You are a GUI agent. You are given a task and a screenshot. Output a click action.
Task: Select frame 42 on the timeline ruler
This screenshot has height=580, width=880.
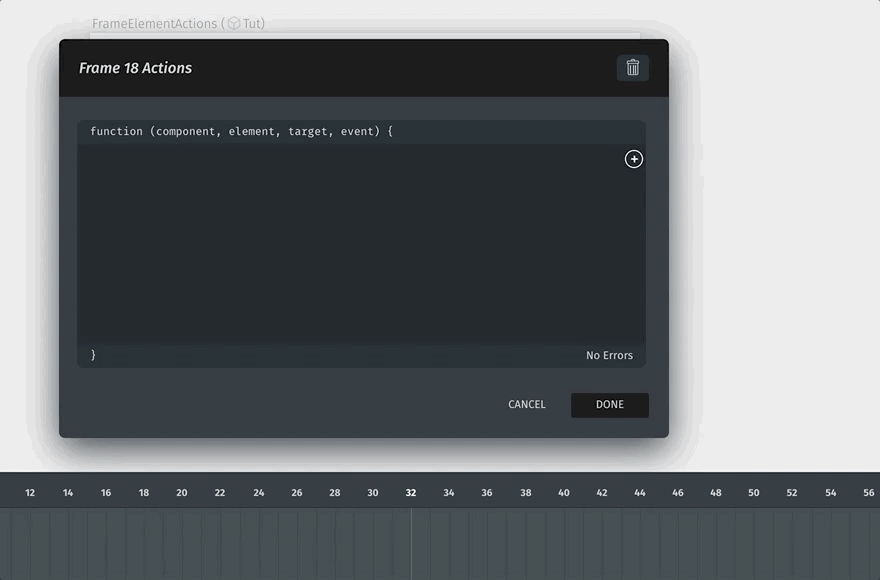(602, 492)
